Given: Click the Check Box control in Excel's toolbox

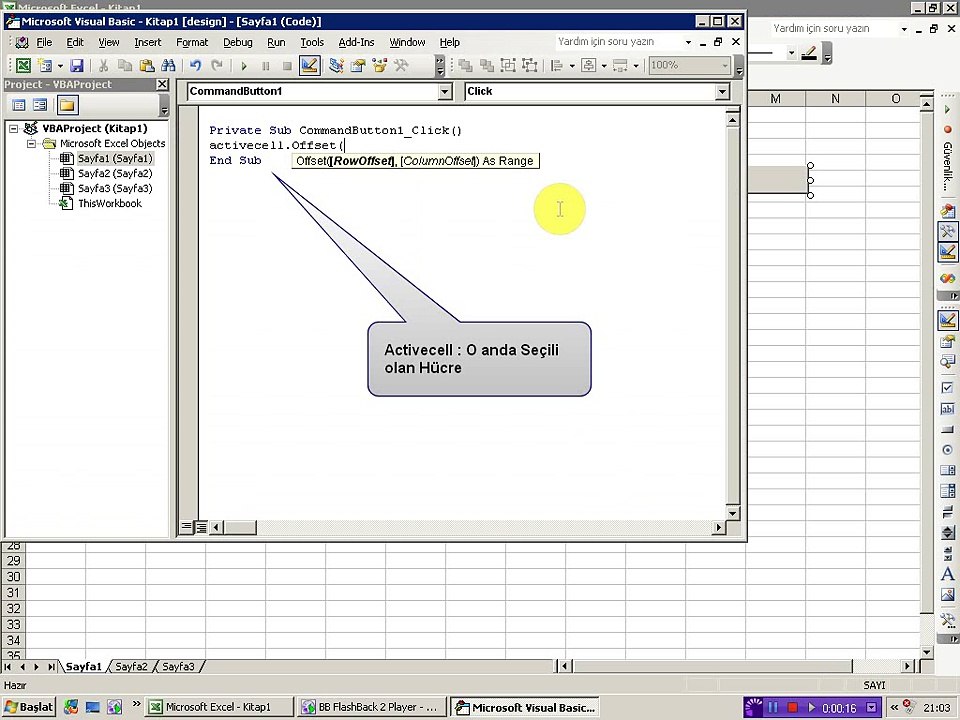Looking at the screenshot, I should click(x=948, y=388).
